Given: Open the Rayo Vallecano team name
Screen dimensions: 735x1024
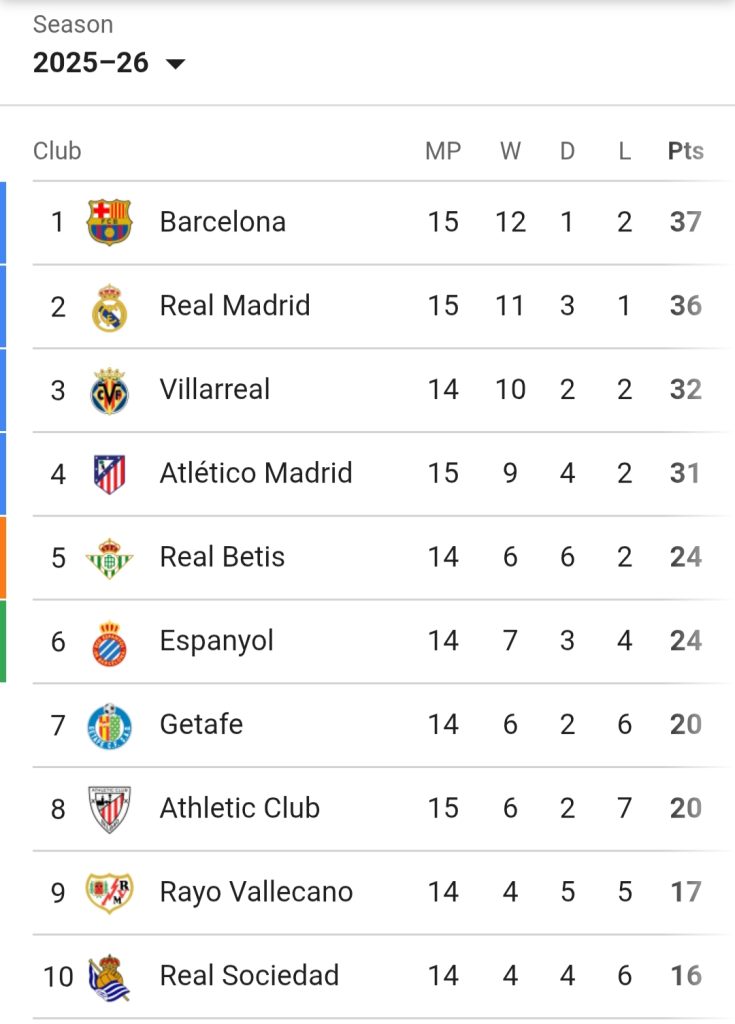Looking at the screenshot, I should pos(256,892).
